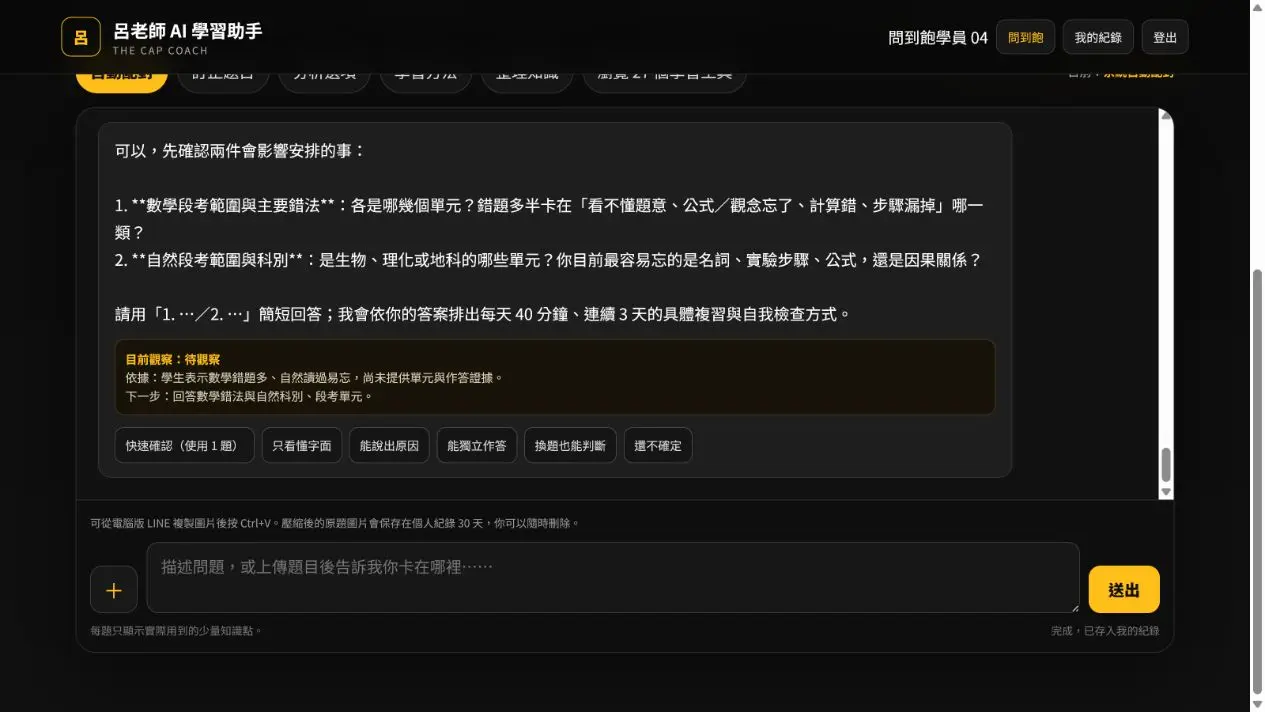
Task: Choose the 能說出原因 option
Action: point(390,446)
